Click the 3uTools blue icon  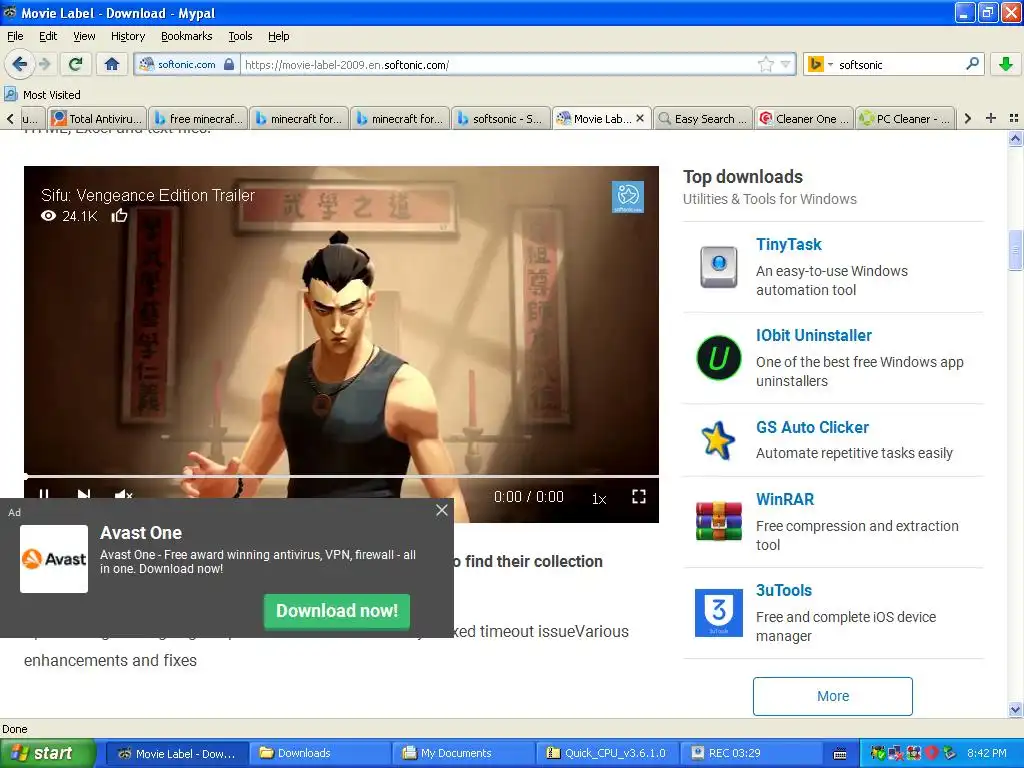(718, 613)
